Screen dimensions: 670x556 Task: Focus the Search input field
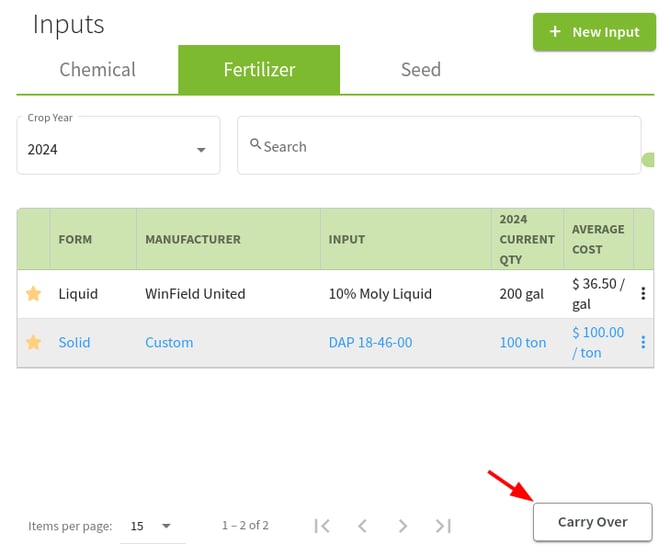440,146
